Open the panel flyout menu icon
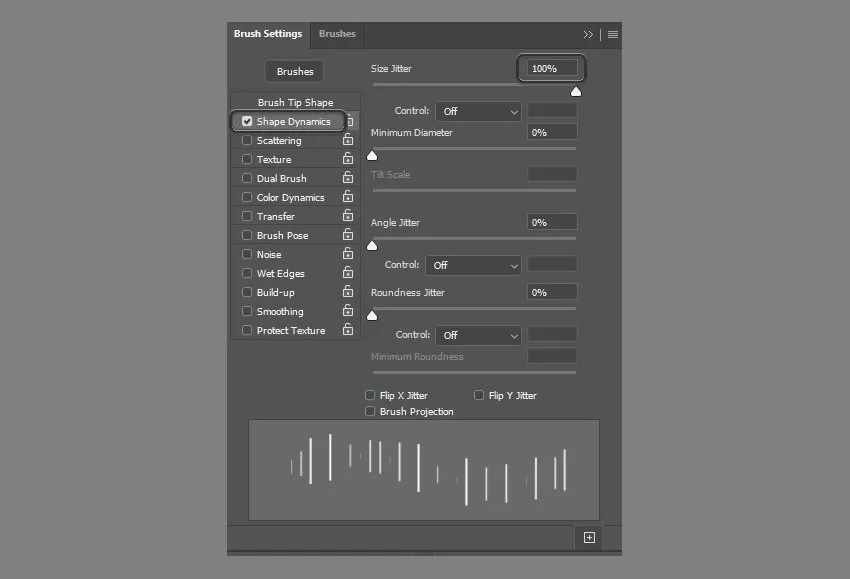Screen dimensions: 850x579 pos(613,34)
